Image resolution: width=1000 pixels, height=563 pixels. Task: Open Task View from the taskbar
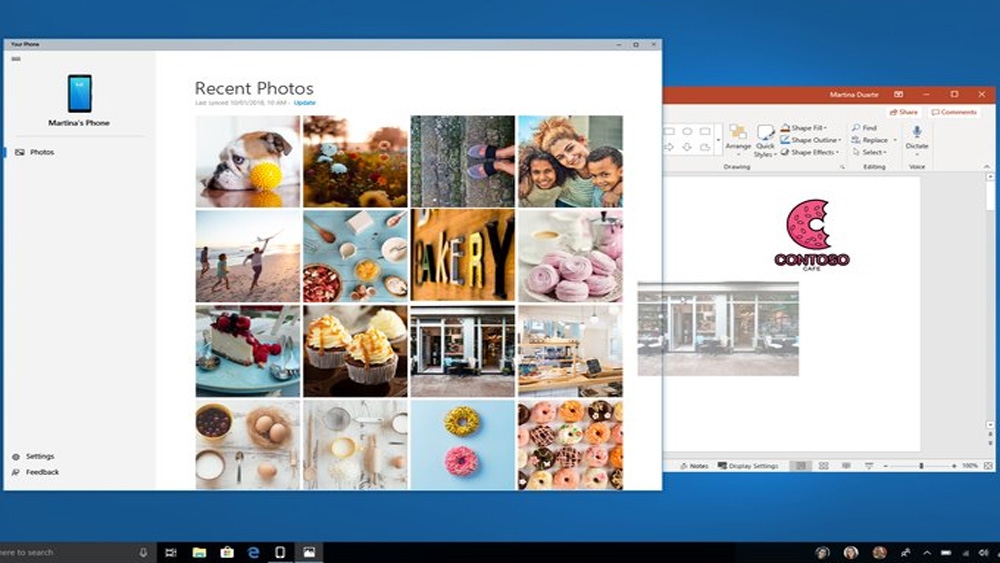171,553
